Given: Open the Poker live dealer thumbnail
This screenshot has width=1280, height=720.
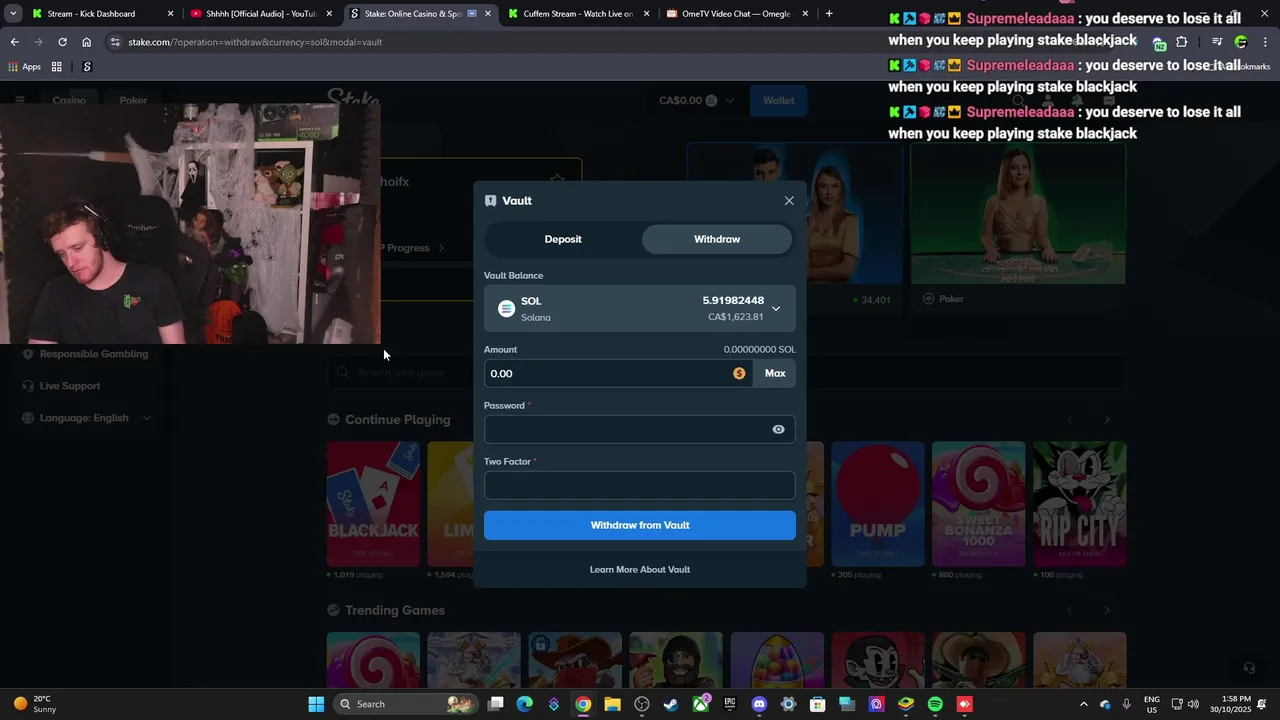Looking at the screenshot, I should pyautogui.click(x=1018, y=214).
